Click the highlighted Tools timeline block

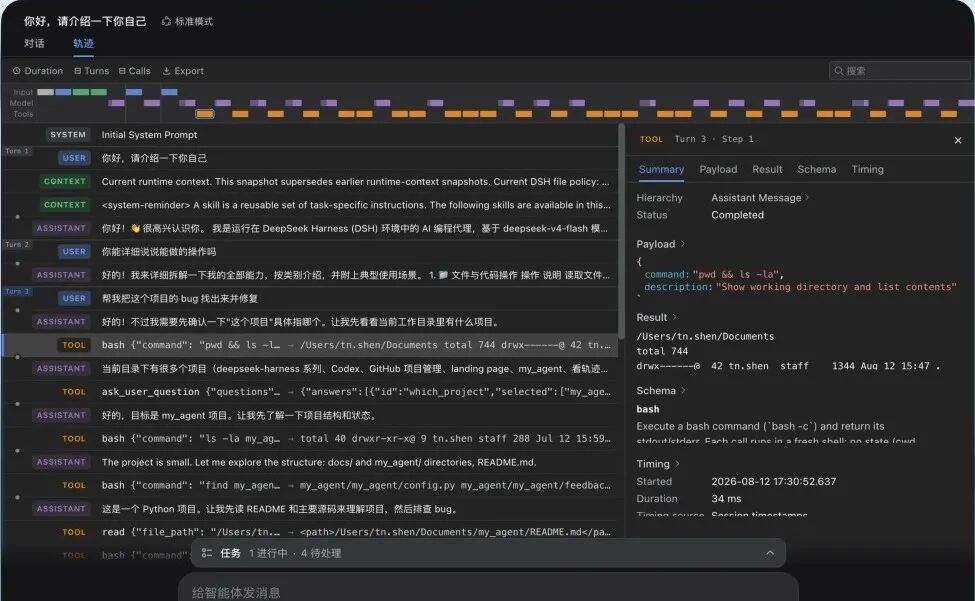205,114
